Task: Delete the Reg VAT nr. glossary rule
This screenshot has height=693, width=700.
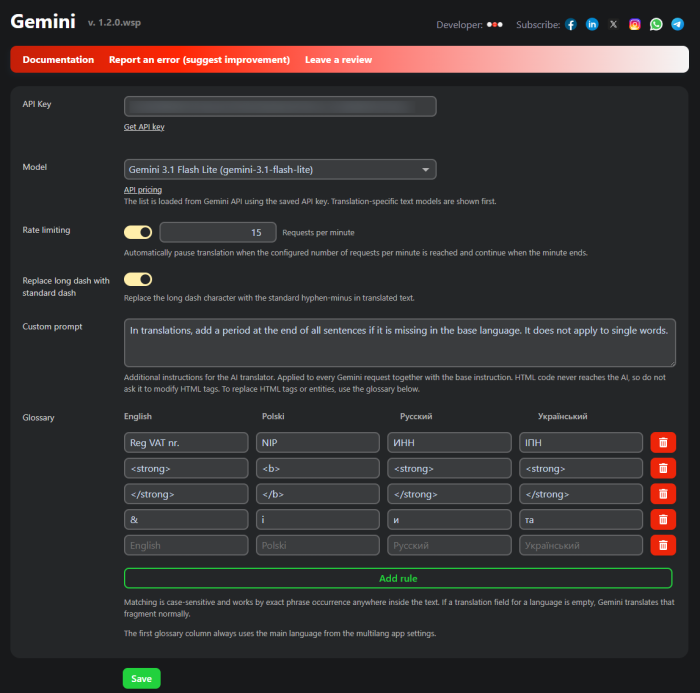Action: pyautogui.click(x=663, y=443)
